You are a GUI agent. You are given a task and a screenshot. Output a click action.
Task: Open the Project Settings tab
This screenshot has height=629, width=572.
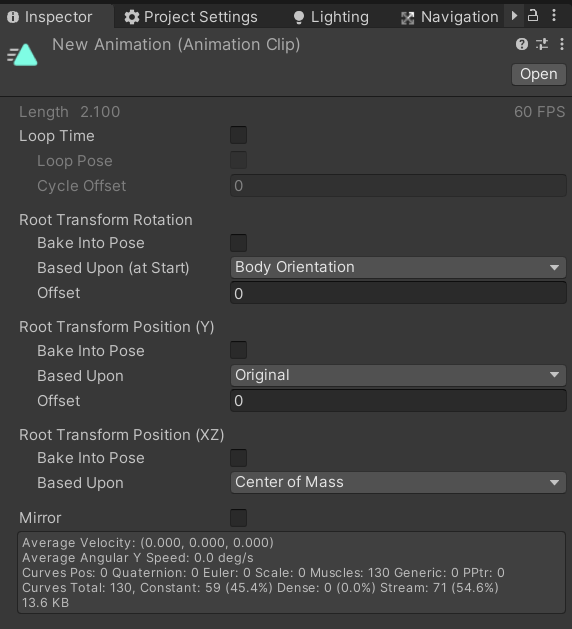(x=191, y=17)
